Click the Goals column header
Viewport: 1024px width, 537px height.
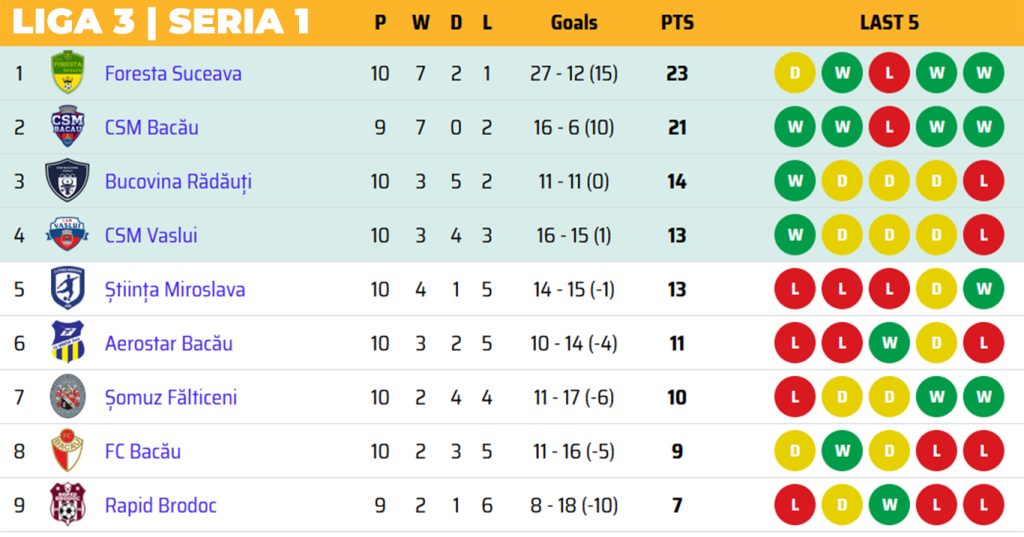[574, 22]
